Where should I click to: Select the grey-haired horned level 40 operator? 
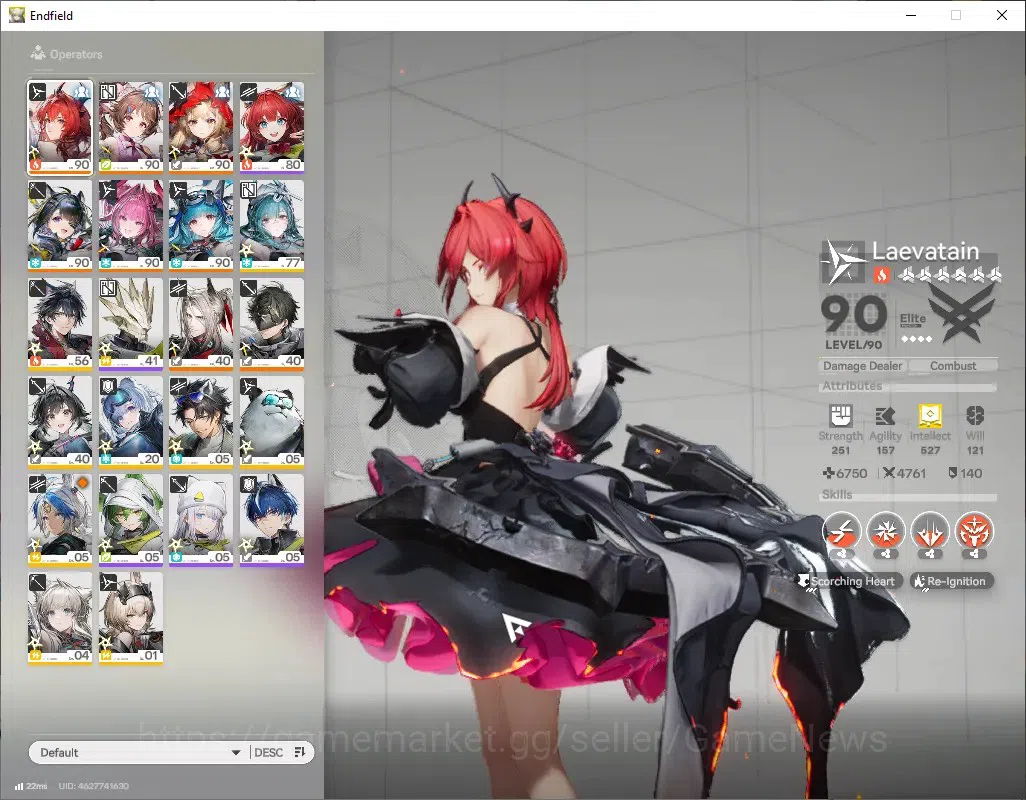(201, 323)
